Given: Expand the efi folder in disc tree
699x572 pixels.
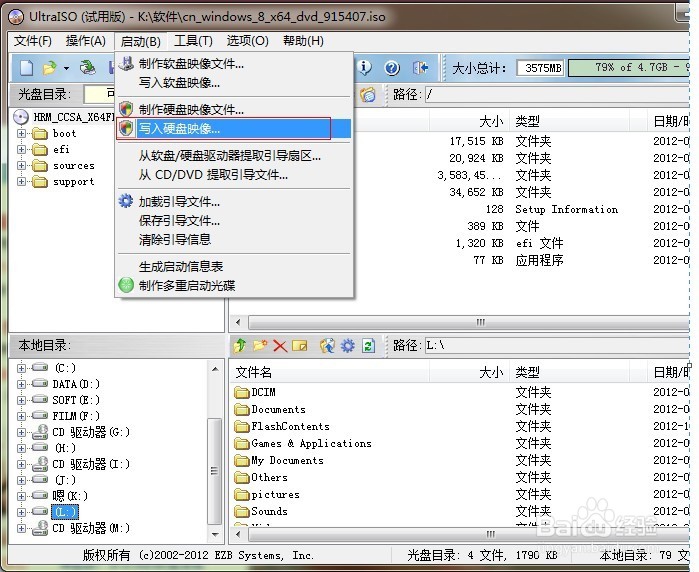Looking at the screenshot, I should tap(21, 149).
